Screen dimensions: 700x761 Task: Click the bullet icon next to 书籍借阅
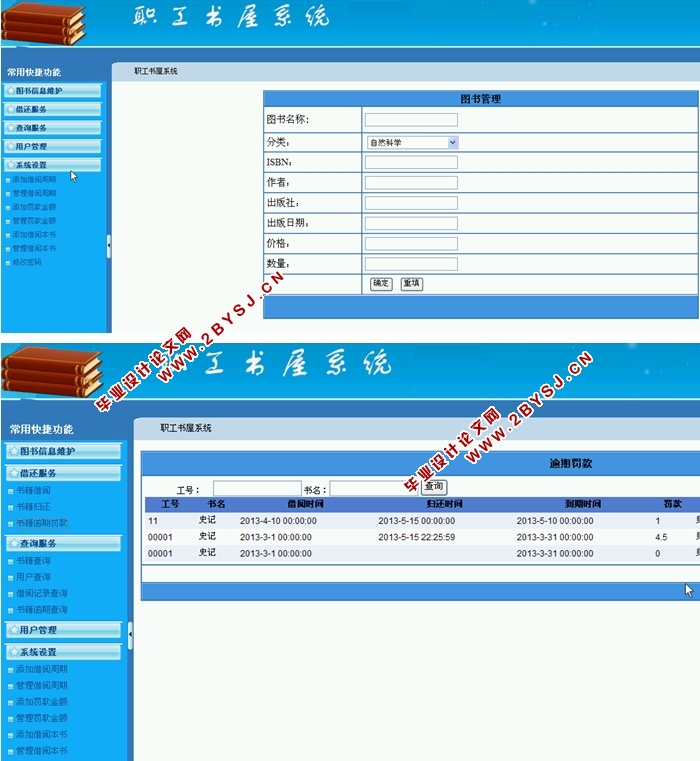[11, 491]
